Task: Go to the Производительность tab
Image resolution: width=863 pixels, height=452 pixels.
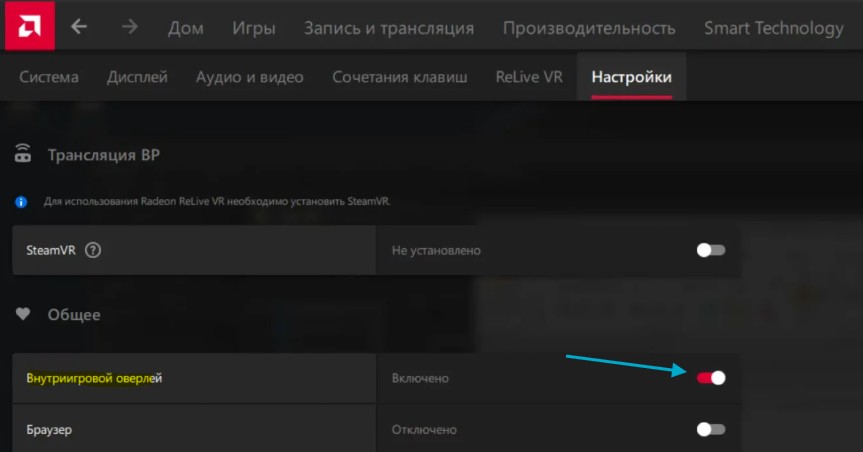Action: 589,28
